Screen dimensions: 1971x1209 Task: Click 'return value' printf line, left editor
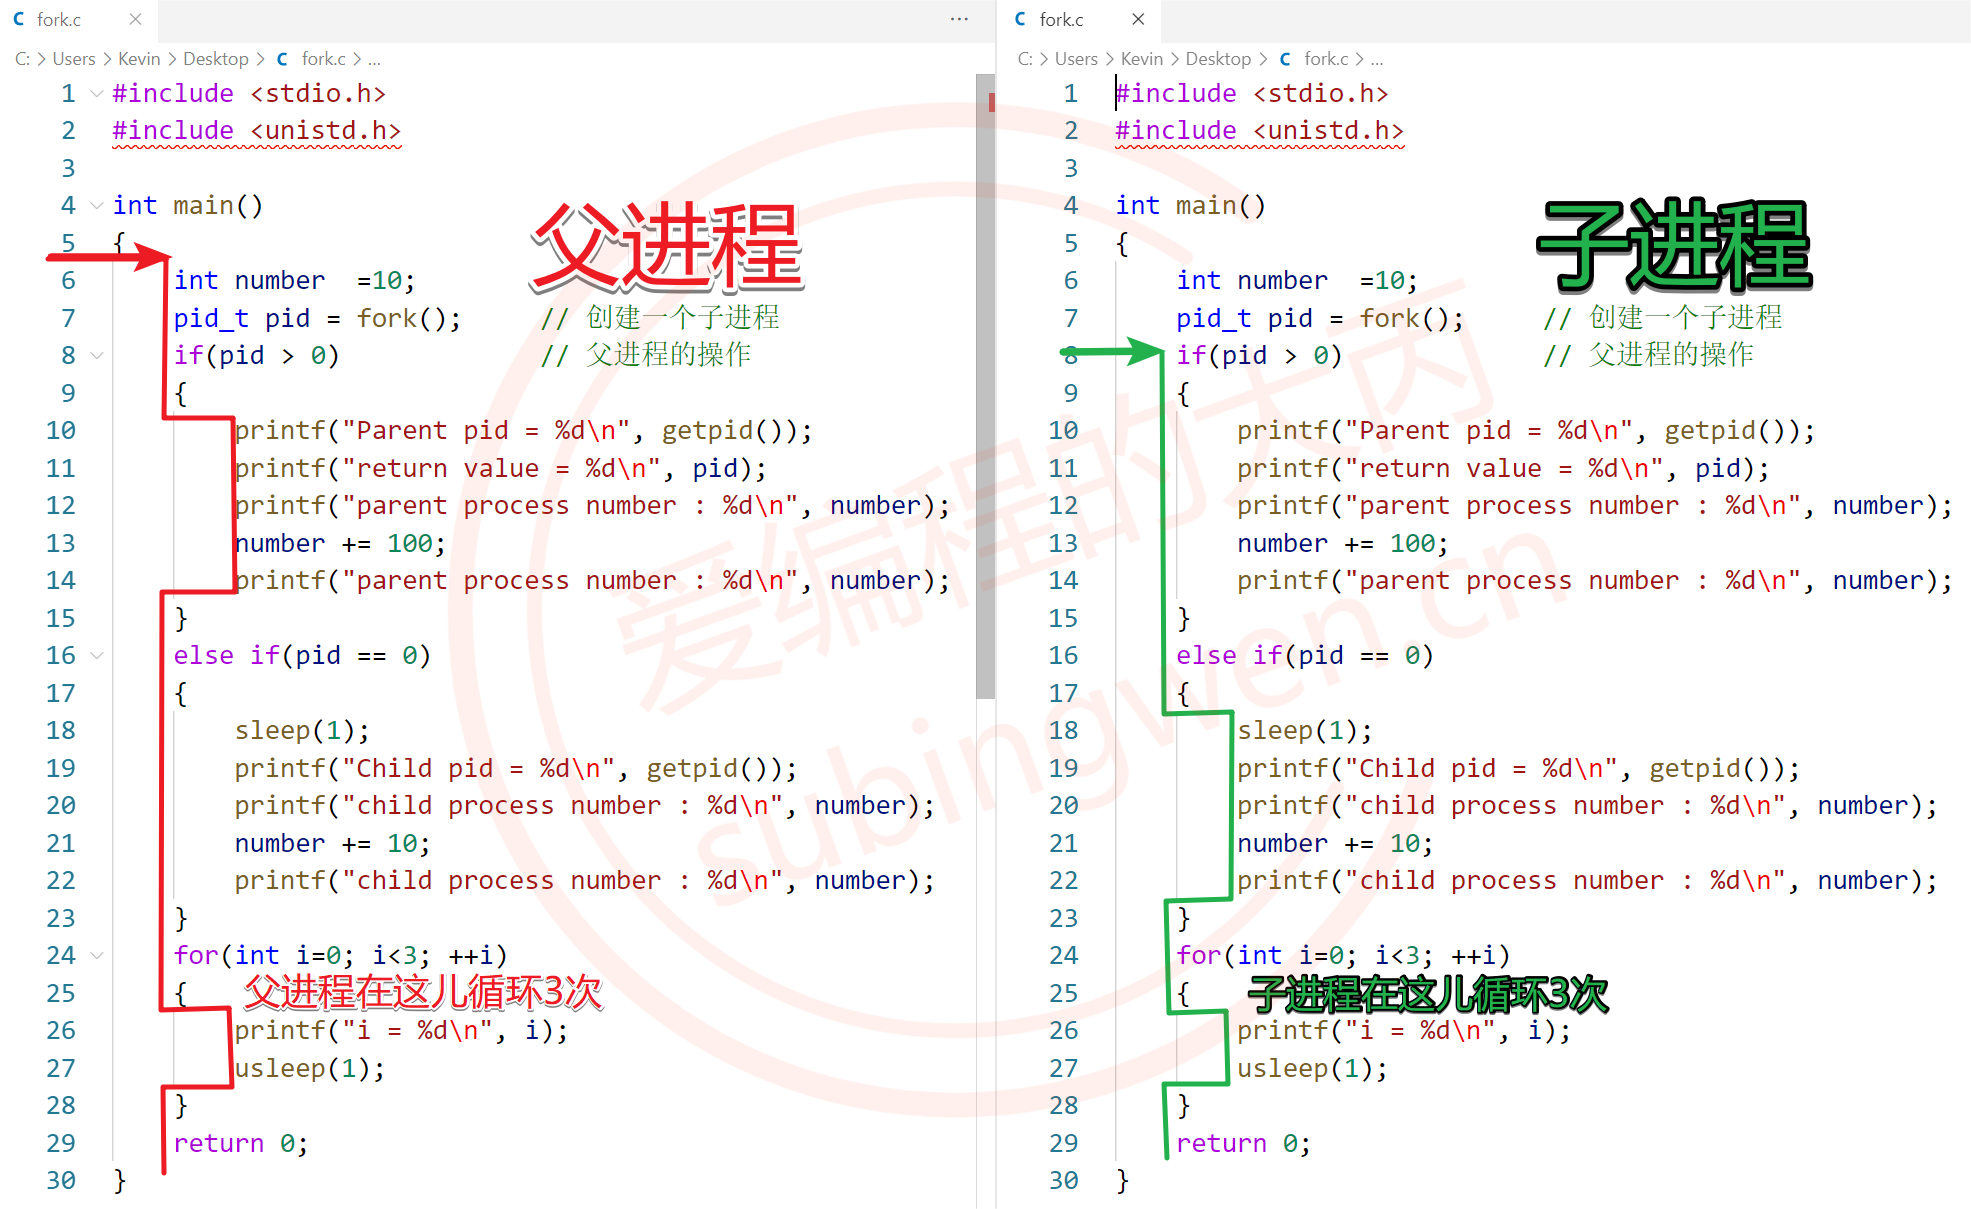tap(501, 468)
